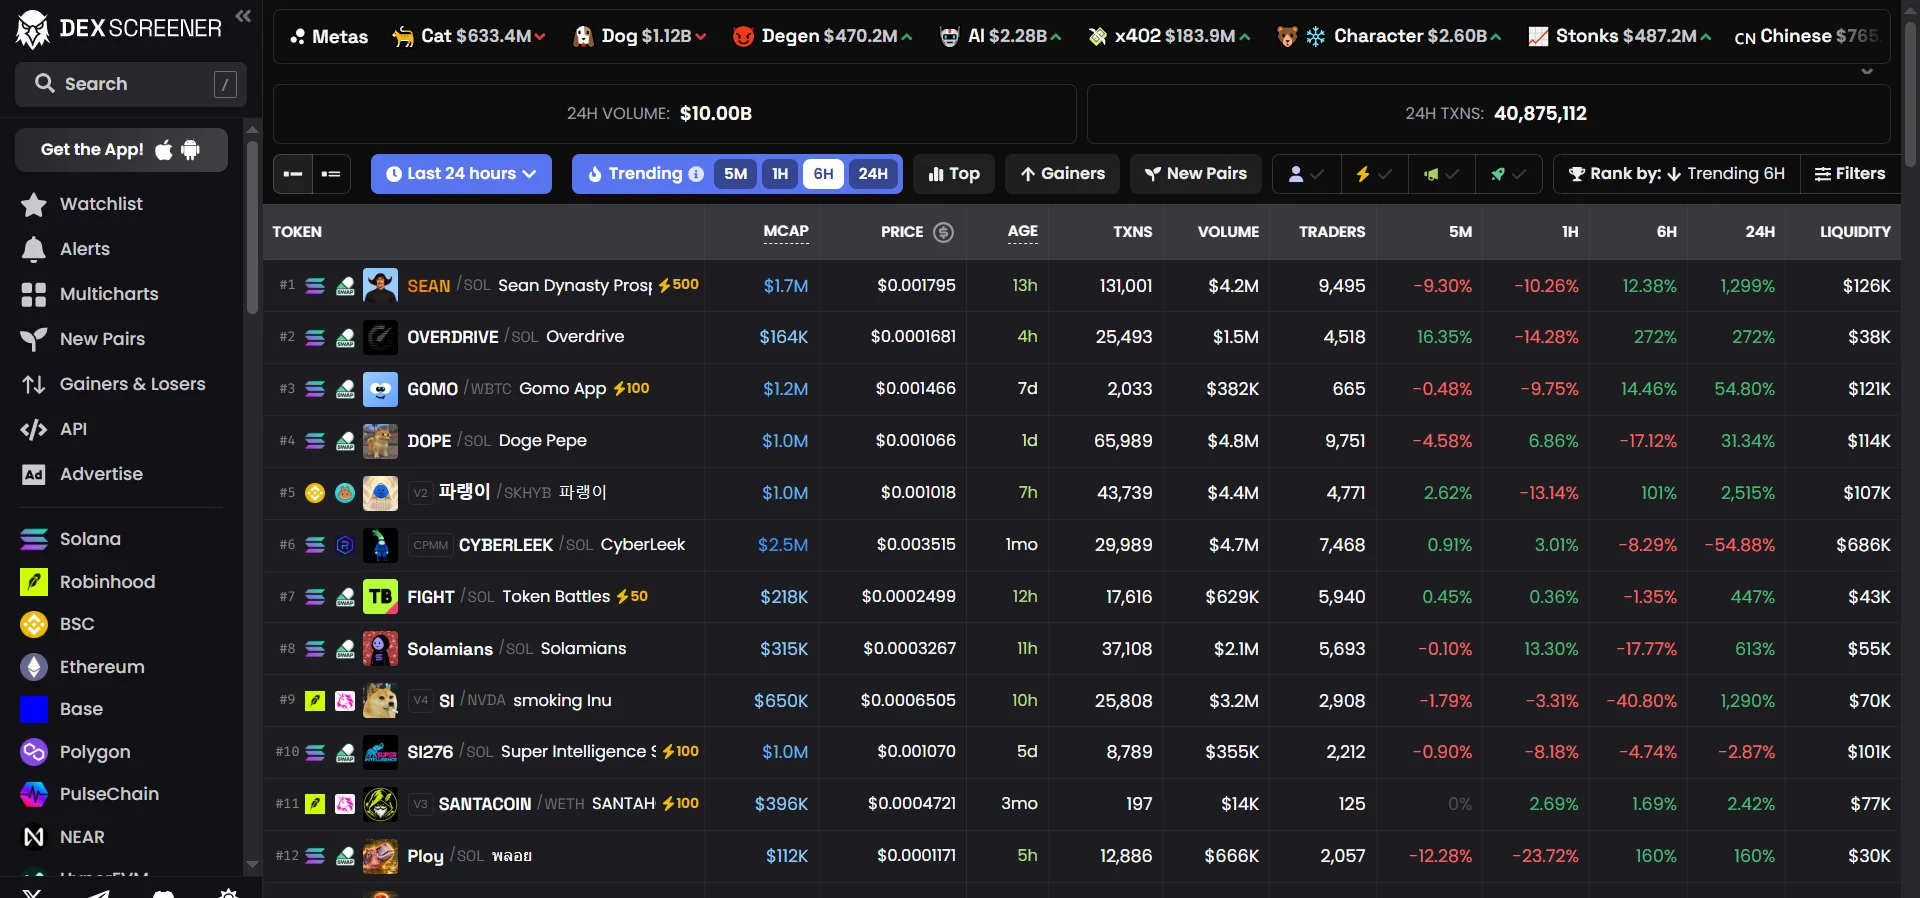Open Watchlist from the star icon
The image size is (1920, 898).
[x=33, y=204]
